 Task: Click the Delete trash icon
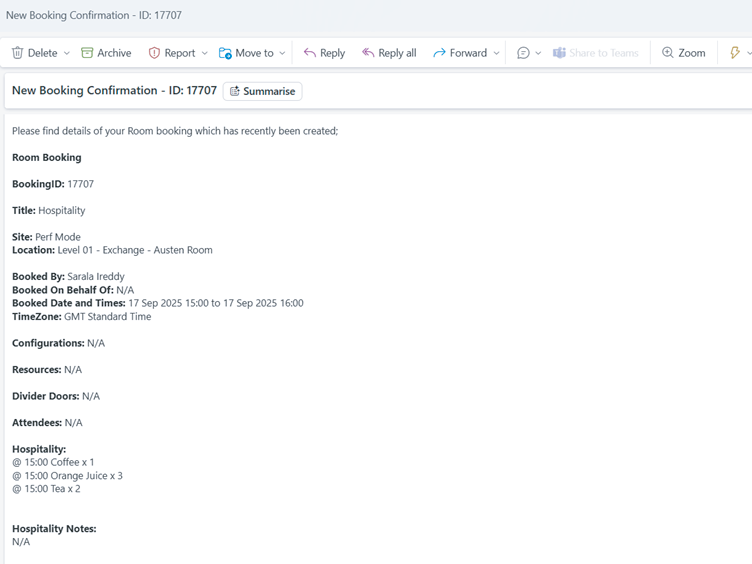pyautogui.click(x=18, y=53)
